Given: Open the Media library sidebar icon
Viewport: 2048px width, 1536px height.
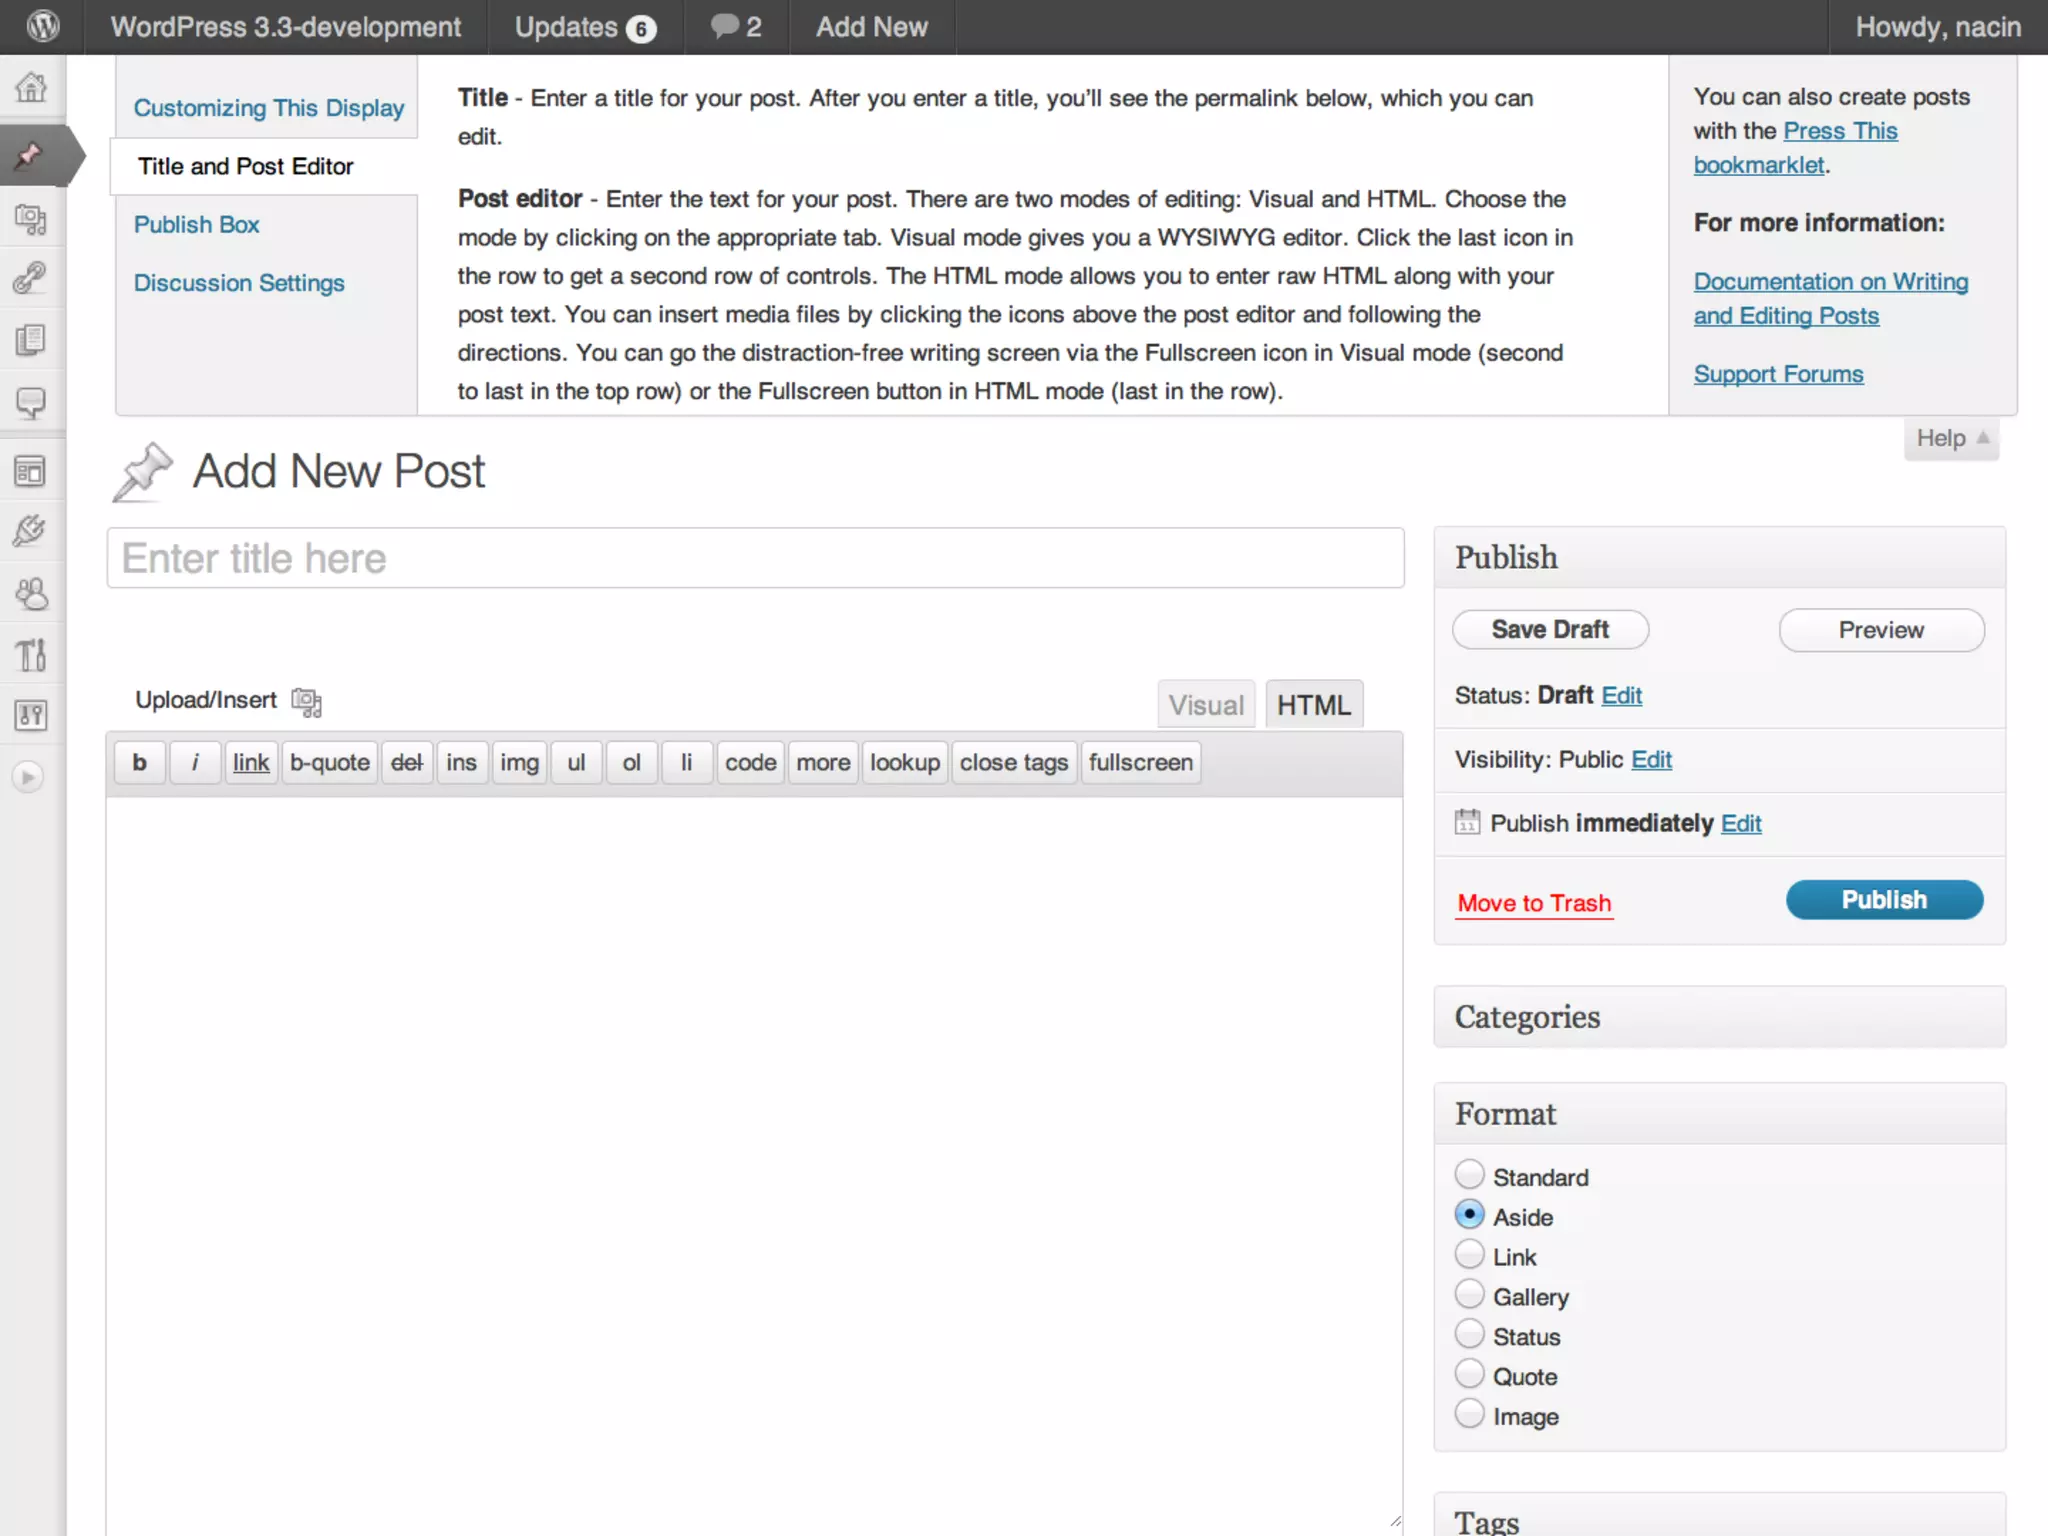Looking at the screenshot, I should point(31,219).
